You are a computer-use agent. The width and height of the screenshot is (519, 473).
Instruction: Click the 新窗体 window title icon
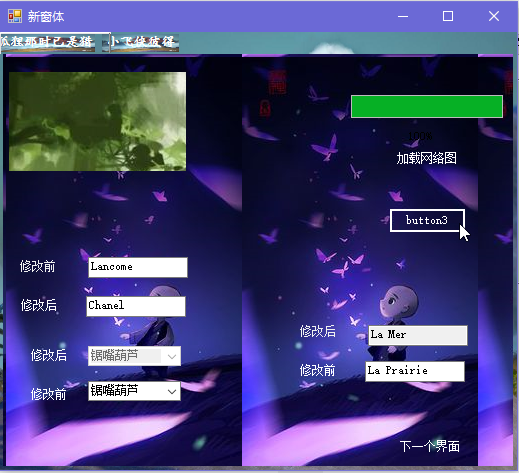click(x=15, y=16)
